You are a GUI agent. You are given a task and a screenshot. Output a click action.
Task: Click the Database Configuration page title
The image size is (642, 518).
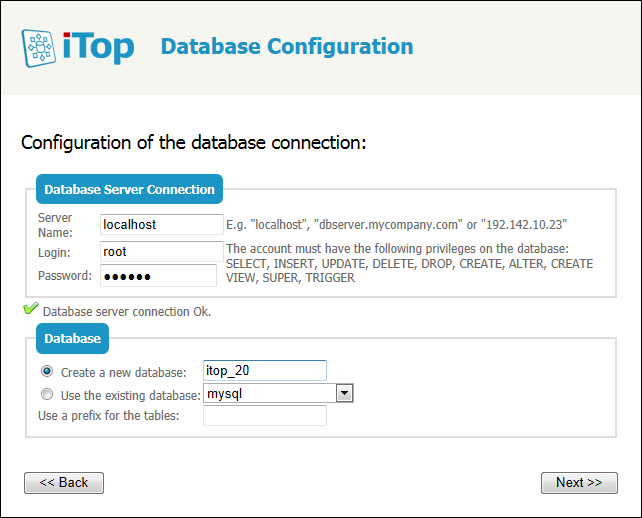tap(286, 47)
